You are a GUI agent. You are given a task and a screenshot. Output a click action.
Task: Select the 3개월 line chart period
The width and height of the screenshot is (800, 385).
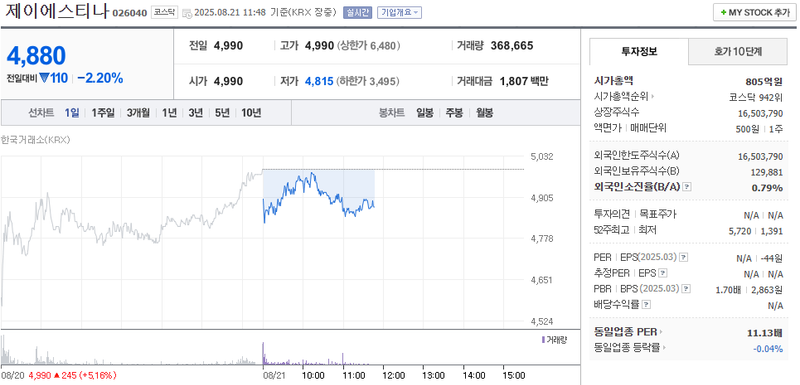[138, 113]
